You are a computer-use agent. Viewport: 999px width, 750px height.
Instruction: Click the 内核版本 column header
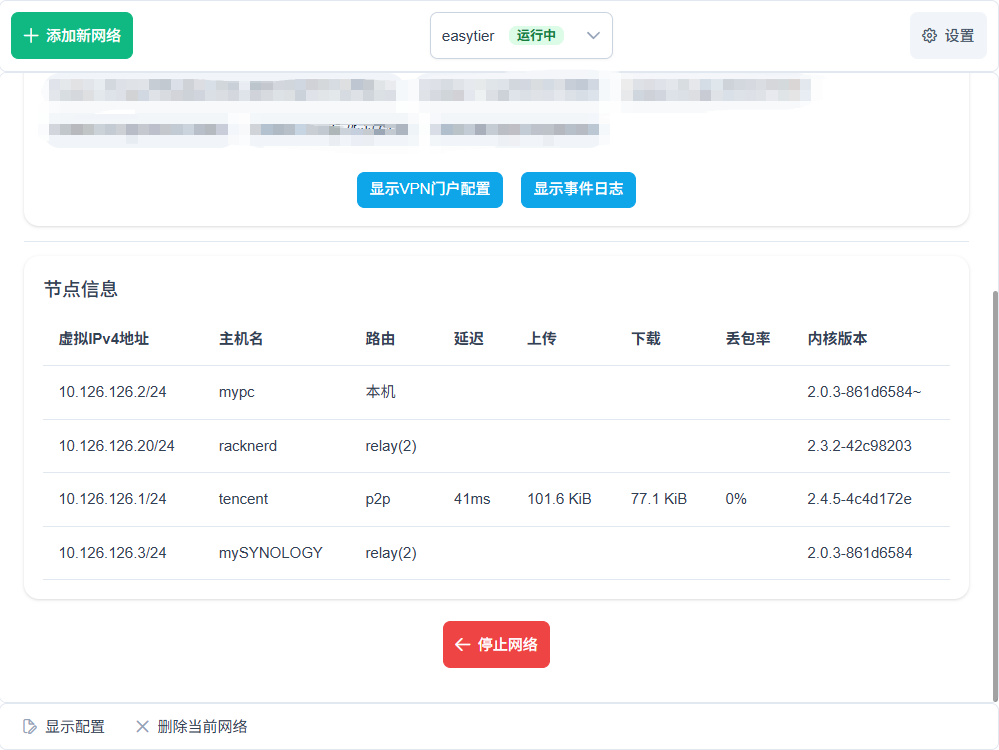click(x=837, y=339)
